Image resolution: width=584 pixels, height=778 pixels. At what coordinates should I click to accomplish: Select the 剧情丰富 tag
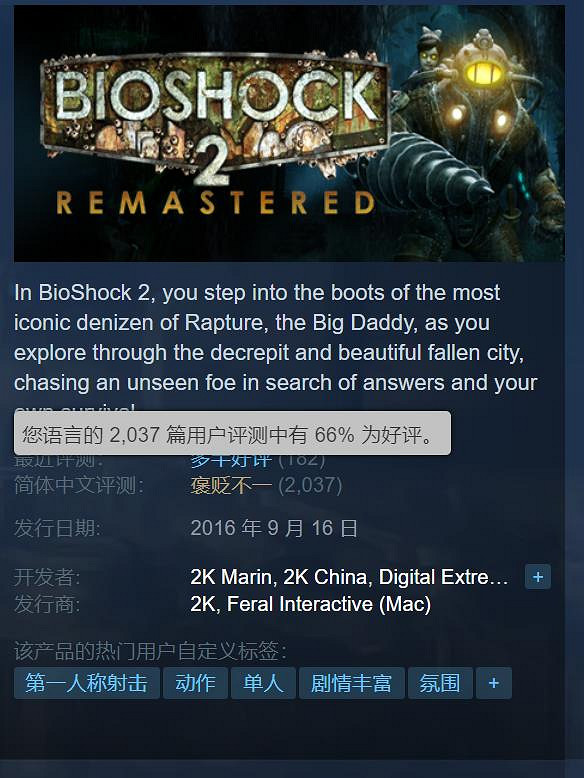tap(352, 683)
